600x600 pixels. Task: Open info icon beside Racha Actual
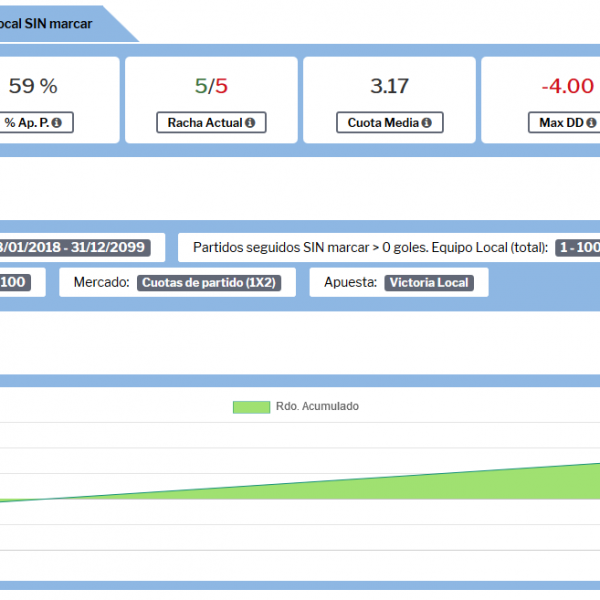[x=250, y=123]
